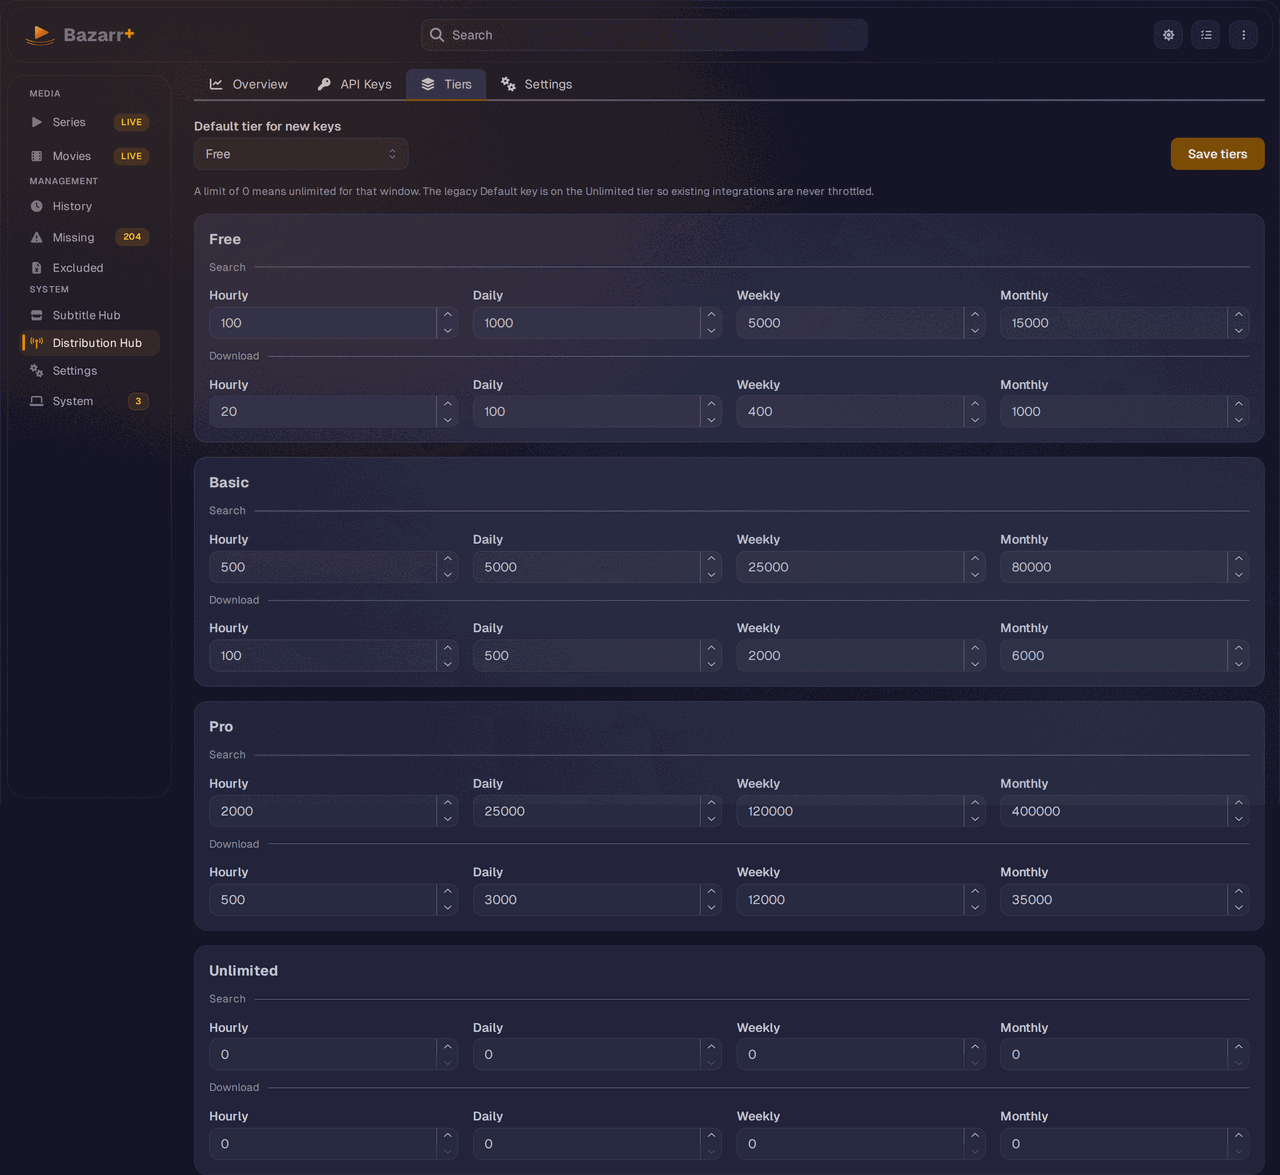Increment Free Download Hourly value
The width and height of the screenshot is (1280, 1175).
(448, 403)
